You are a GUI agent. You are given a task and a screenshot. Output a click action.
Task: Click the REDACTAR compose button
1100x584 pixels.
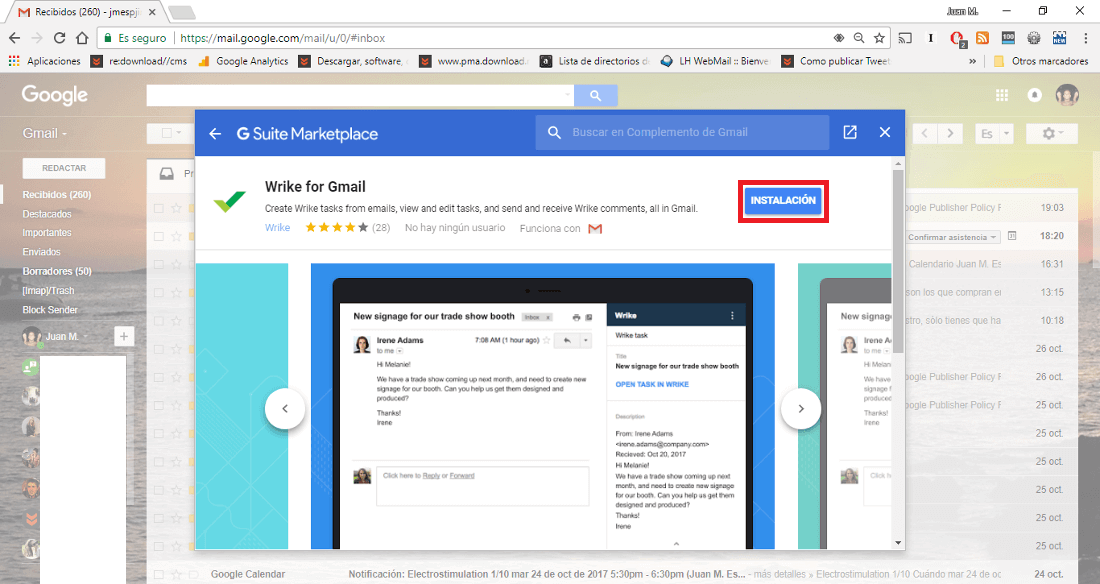64,168
